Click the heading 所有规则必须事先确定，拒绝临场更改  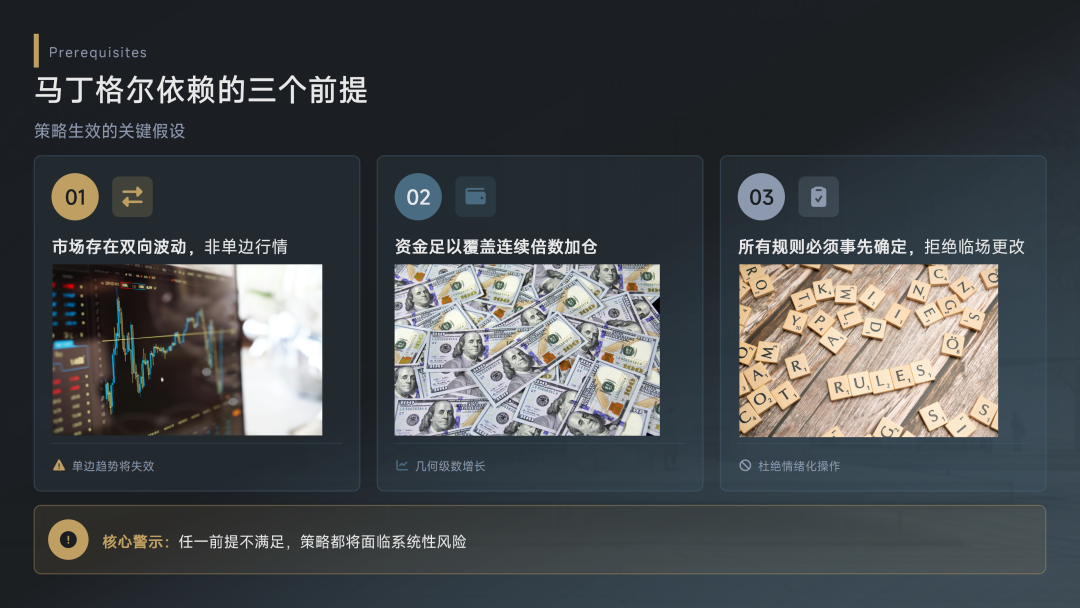[x=882, y=247]
